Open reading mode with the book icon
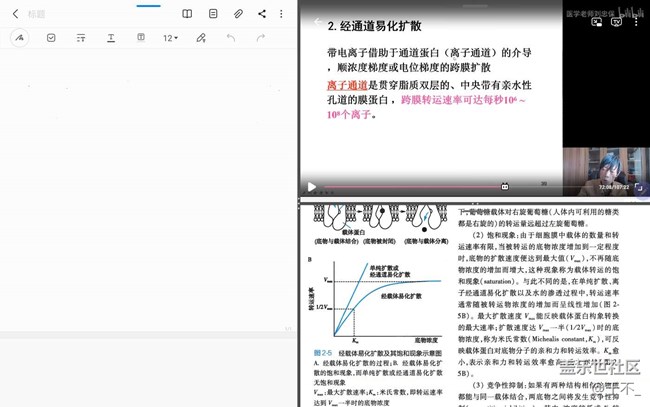Screen dimensions: 650x407 (x=187, y=14)
